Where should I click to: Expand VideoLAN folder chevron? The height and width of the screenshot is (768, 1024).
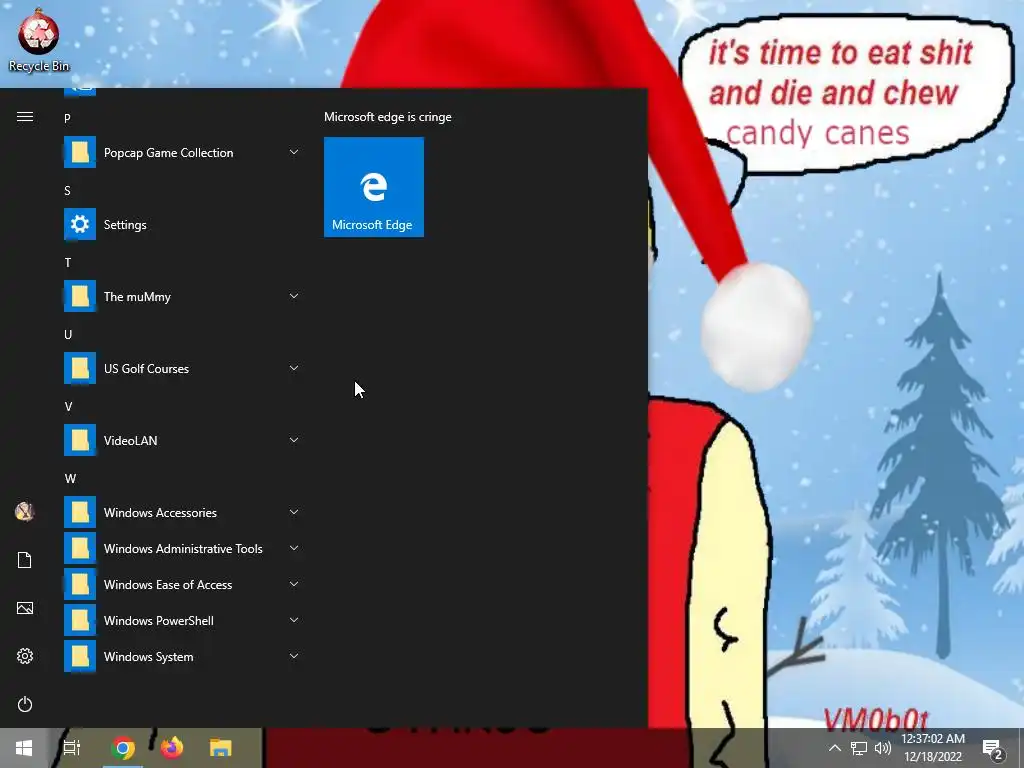(294, 440)
